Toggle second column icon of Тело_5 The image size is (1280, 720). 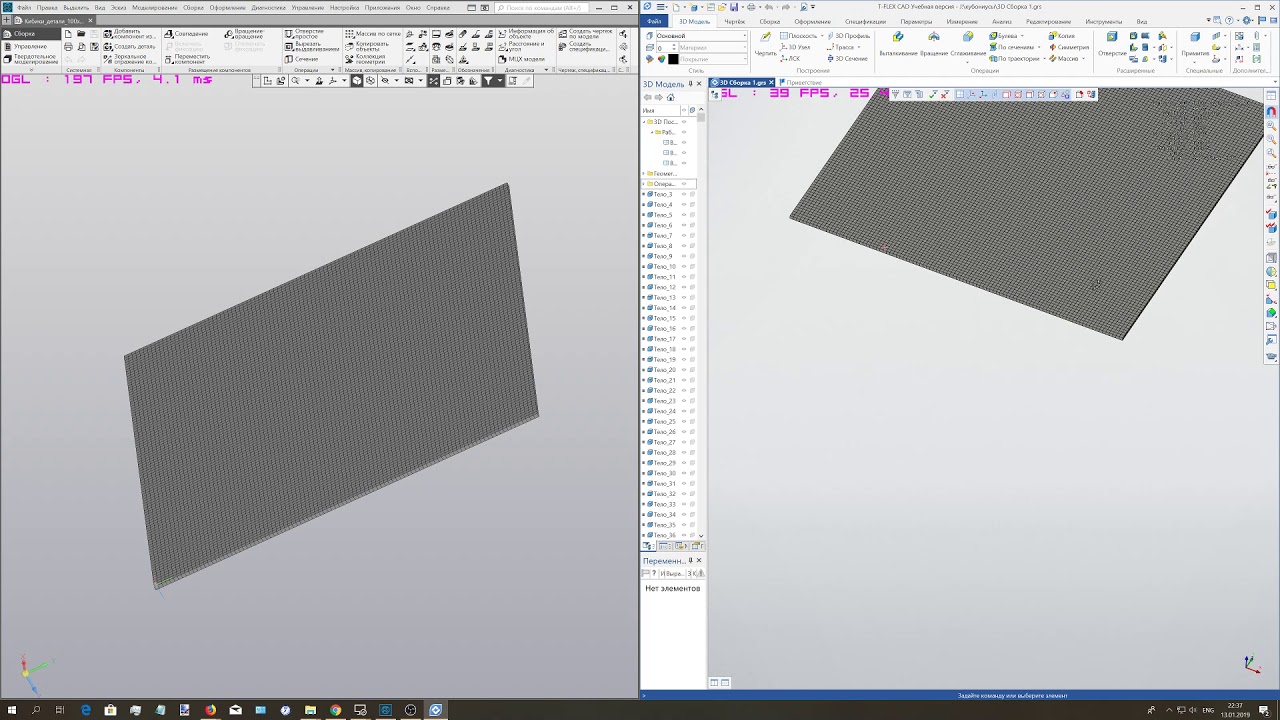693,215
